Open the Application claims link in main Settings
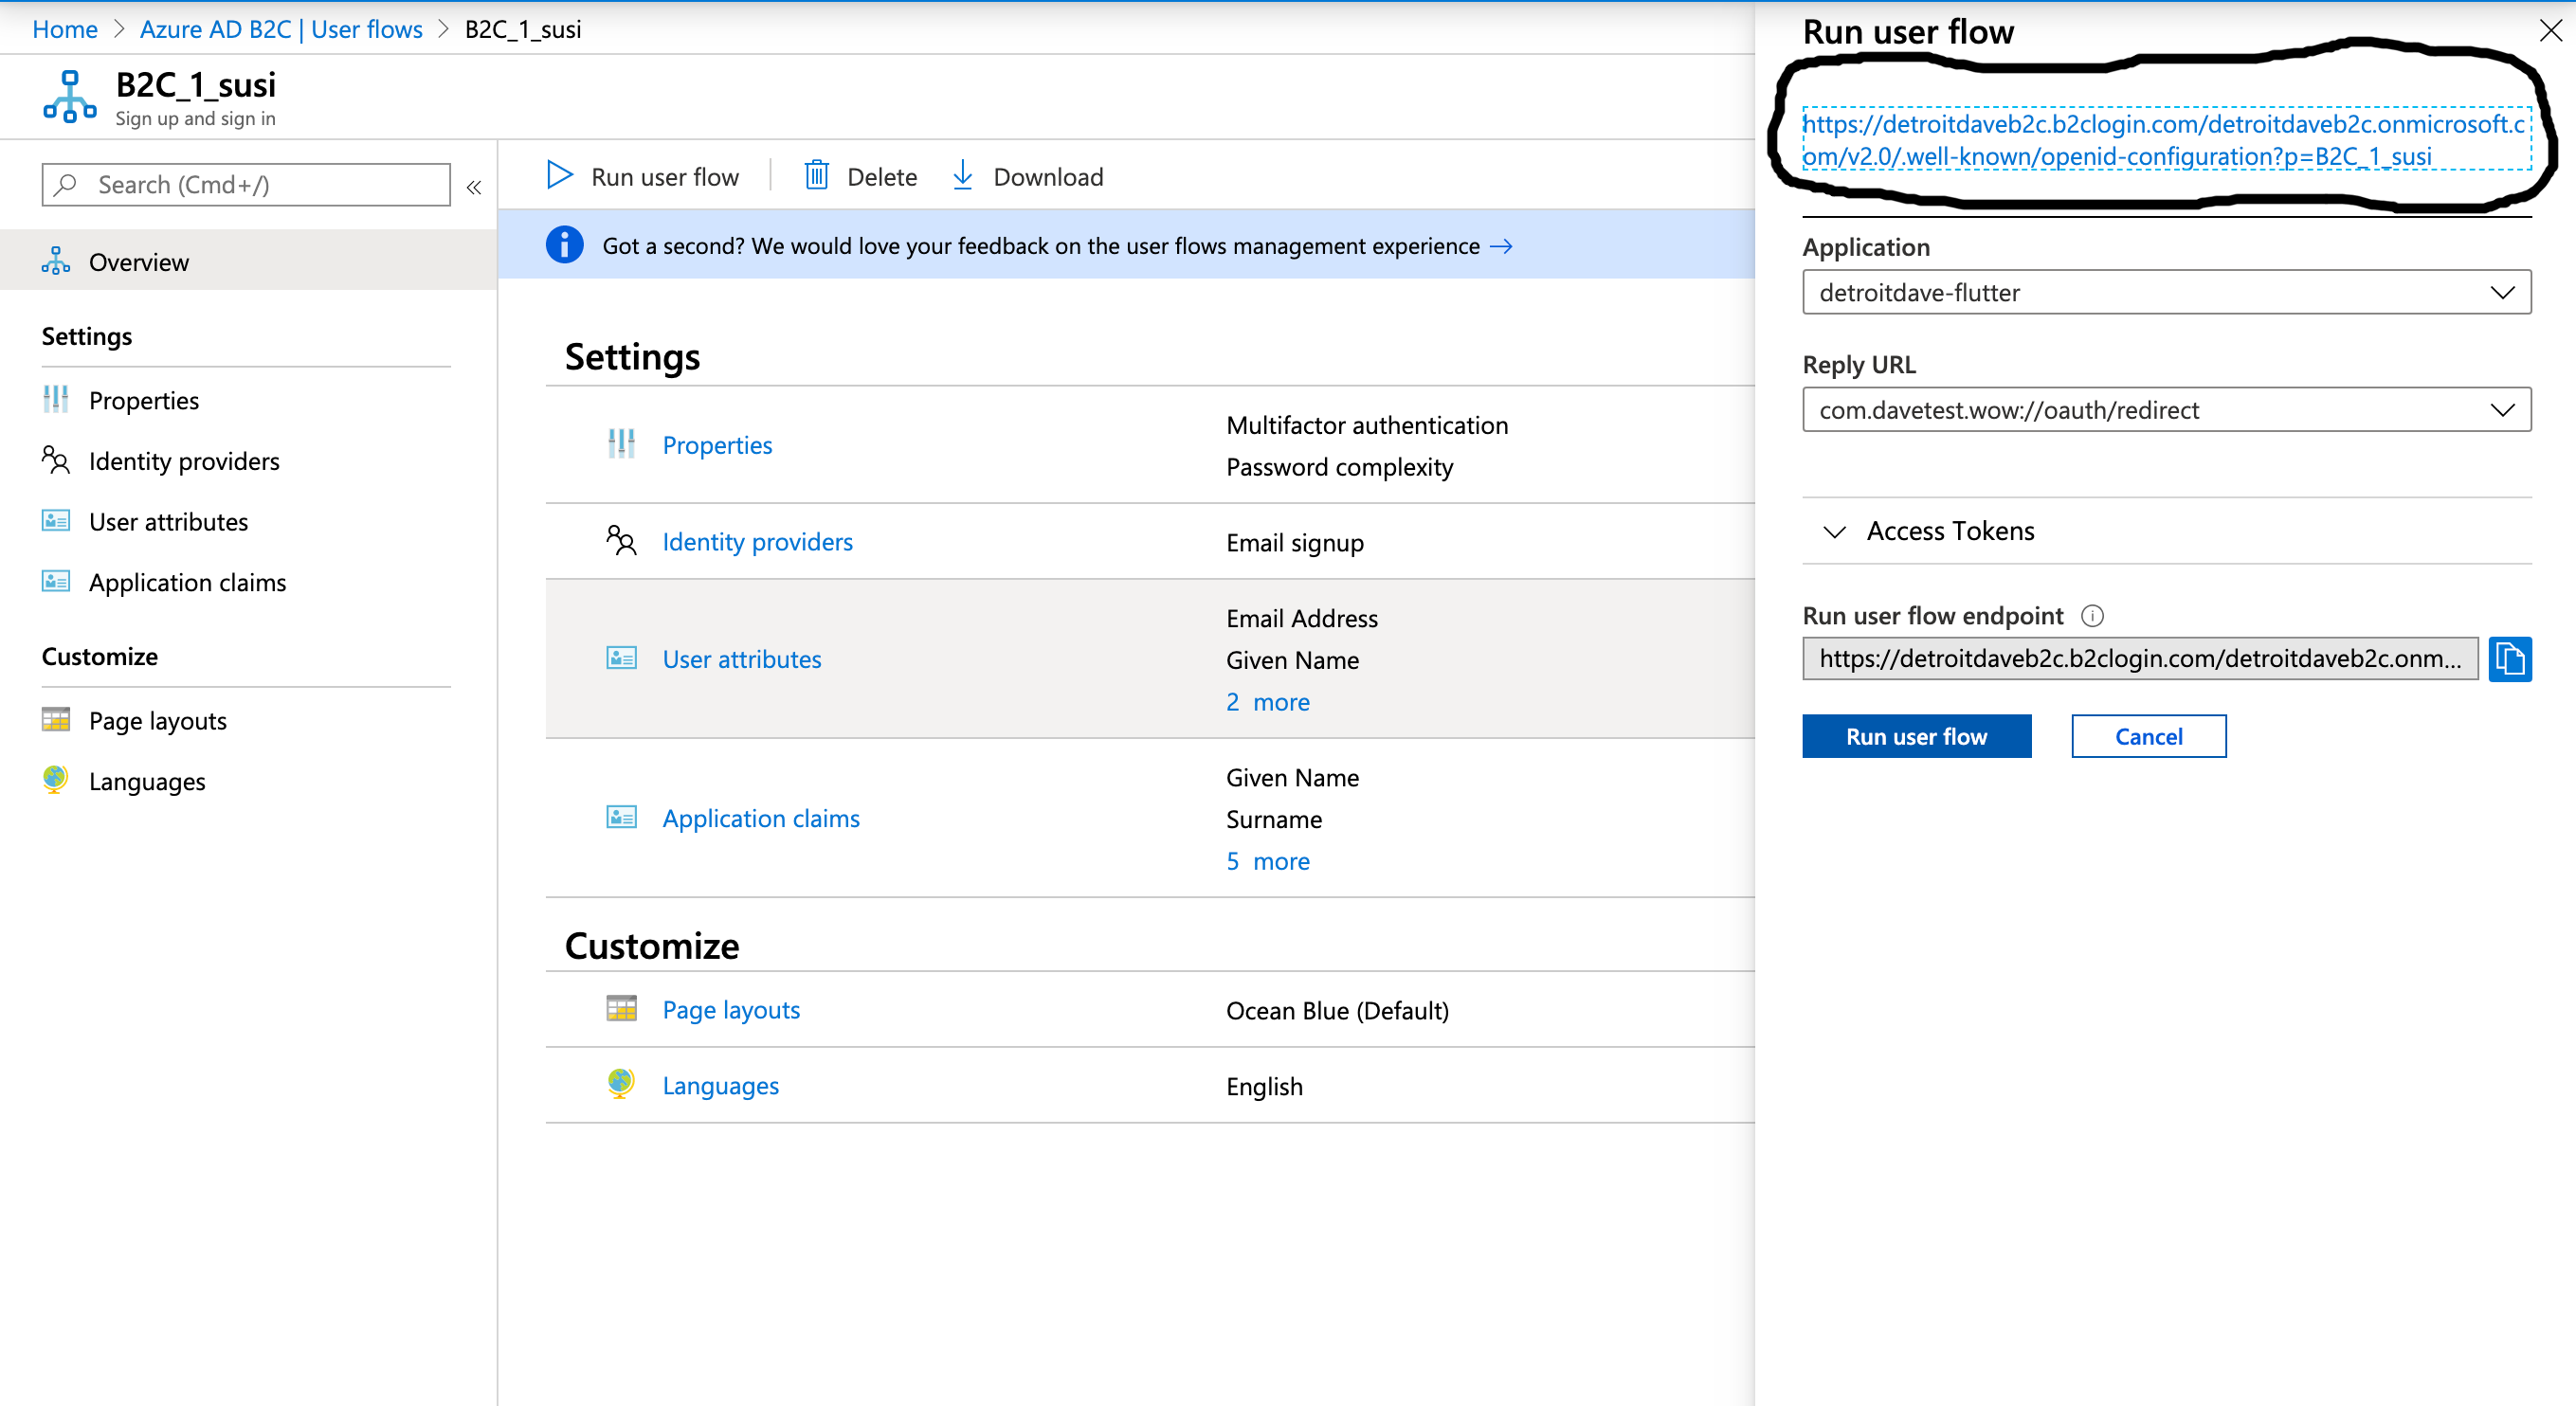The image size is (2576, 1406). (x=760, y=818)
